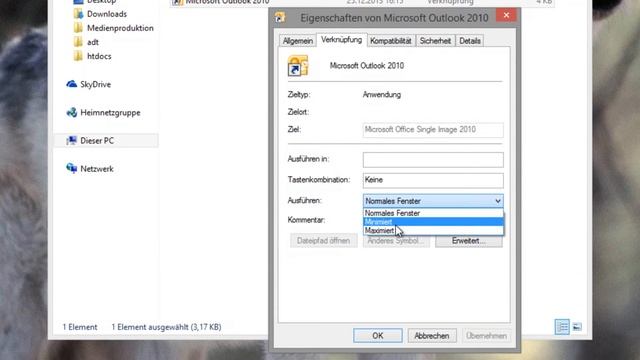
Task: Click the Downloads folder icon
Action: tap(78, 14)
